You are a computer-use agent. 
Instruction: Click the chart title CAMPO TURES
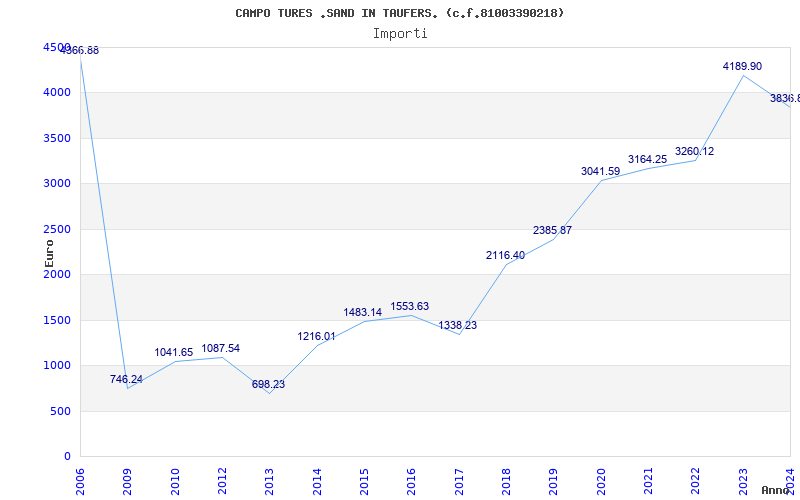tap(399, 13)
